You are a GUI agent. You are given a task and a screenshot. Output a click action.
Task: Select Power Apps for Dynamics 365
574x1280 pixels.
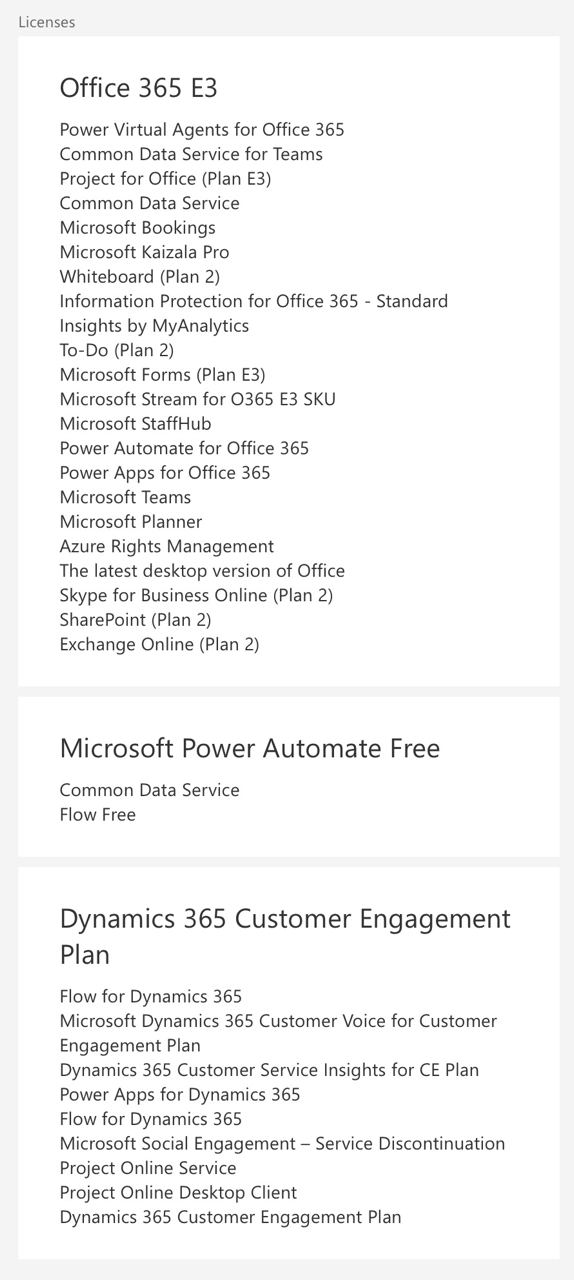click(x=180, y=1095)
